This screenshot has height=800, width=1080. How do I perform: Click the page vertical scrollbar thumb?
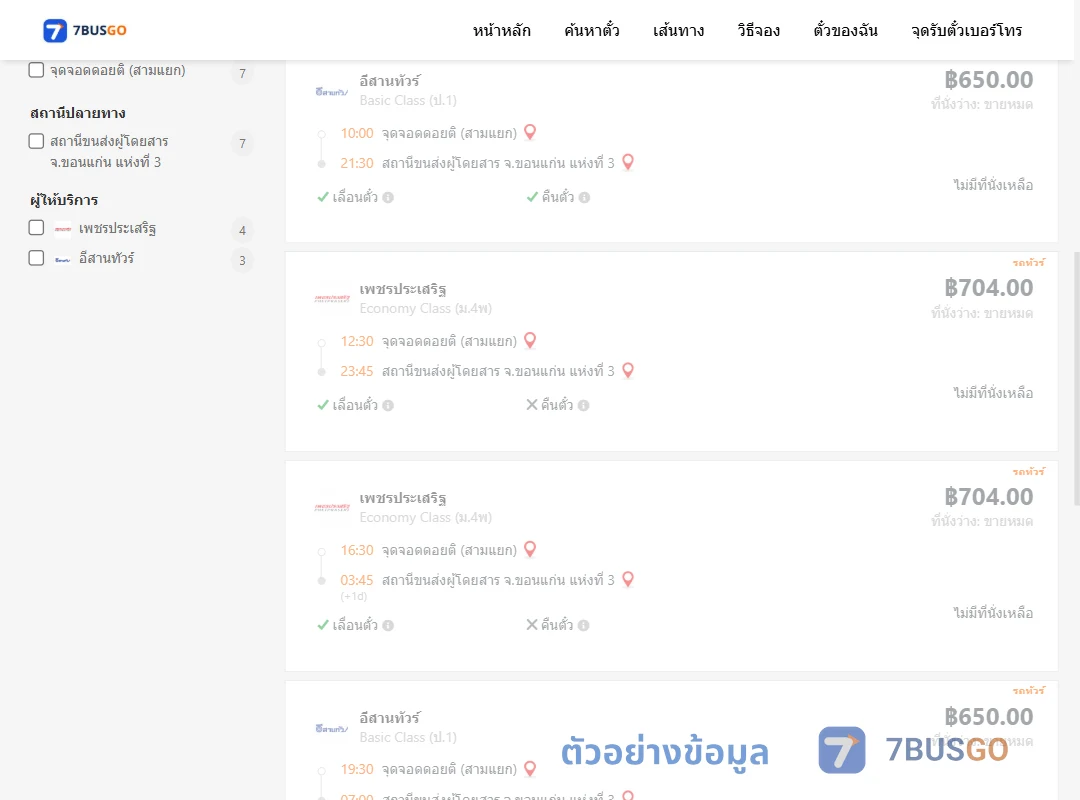coord(1077,379)
